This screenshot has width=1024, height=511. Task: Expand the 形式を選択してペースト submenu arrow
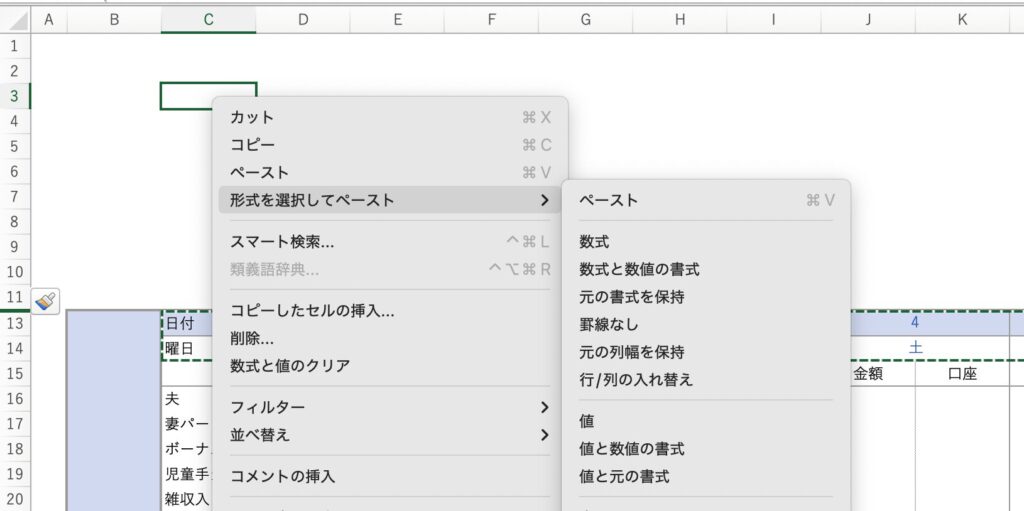tap(544, 201)
